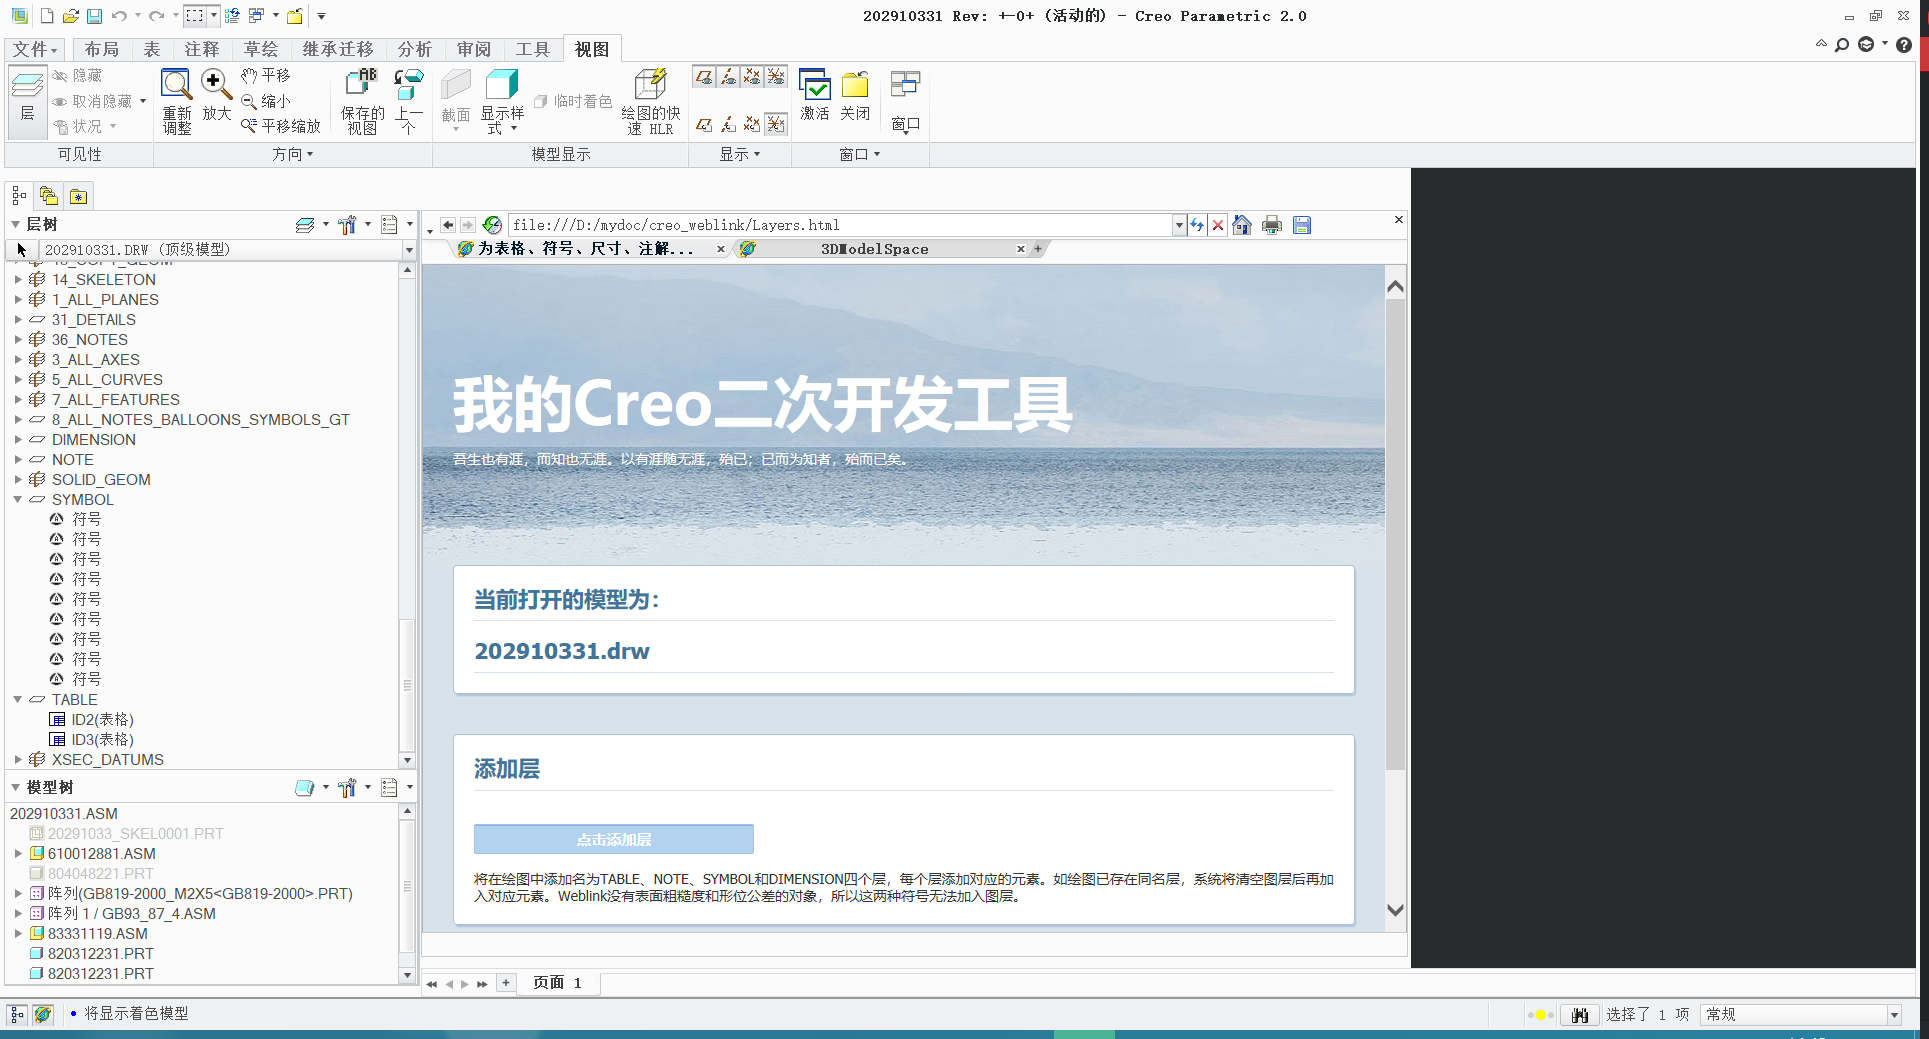Click the Save icon in browser toolbar
The width and height of the screenshot is (1929, 1039).
[x=1302, y=225]
